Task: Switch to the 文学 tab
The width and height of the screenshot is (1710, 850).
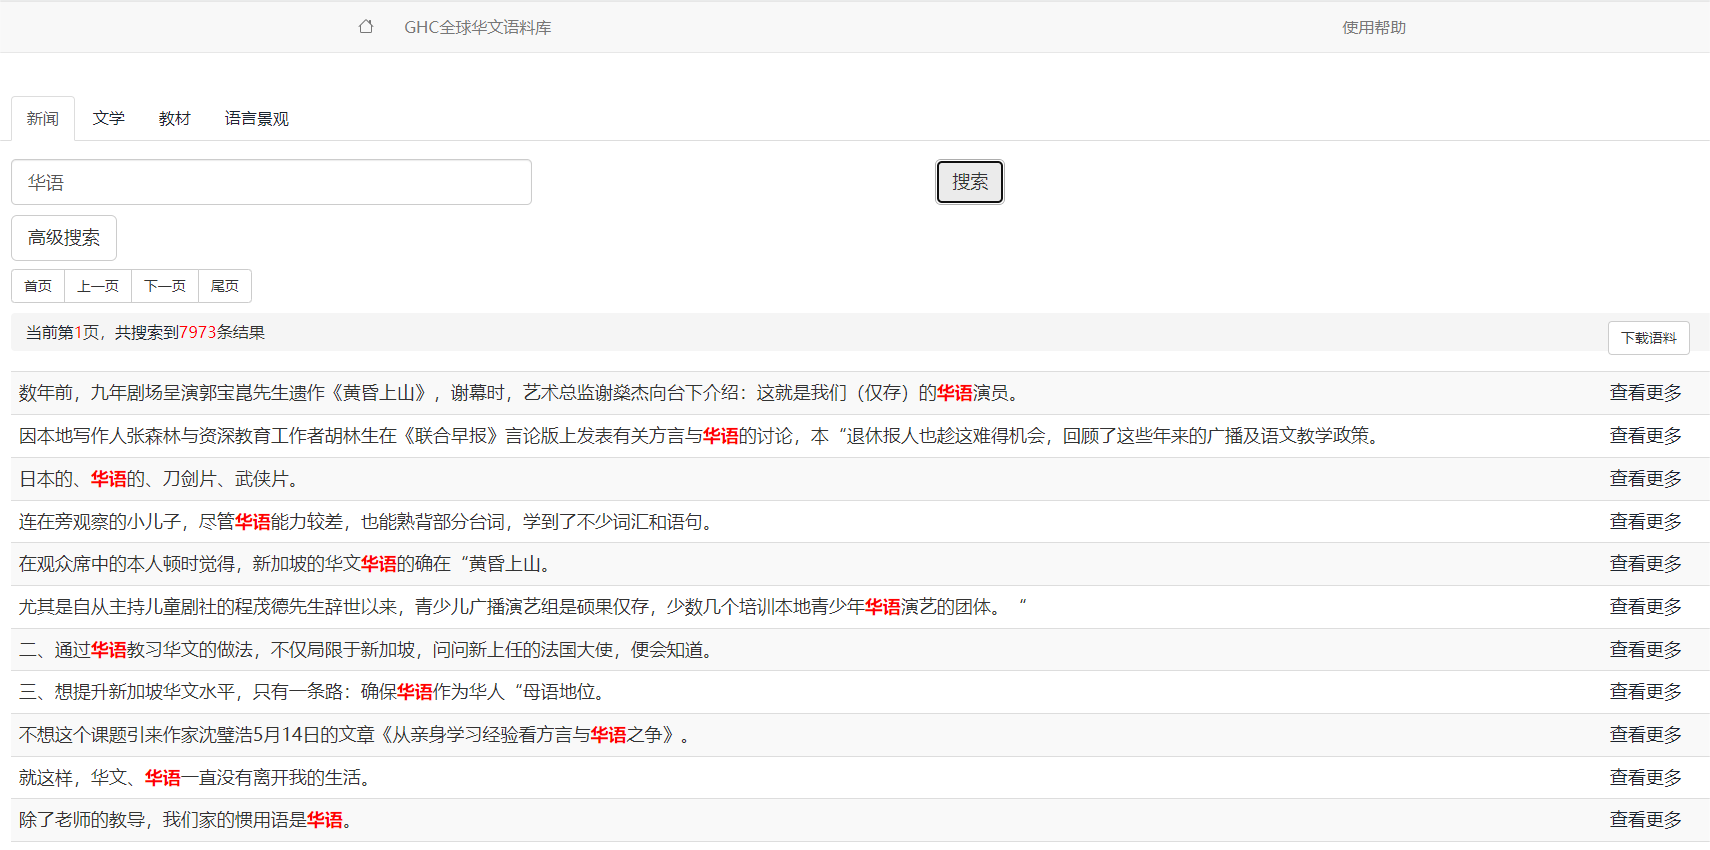Action: pyautogui.click(x=109, y=118)
